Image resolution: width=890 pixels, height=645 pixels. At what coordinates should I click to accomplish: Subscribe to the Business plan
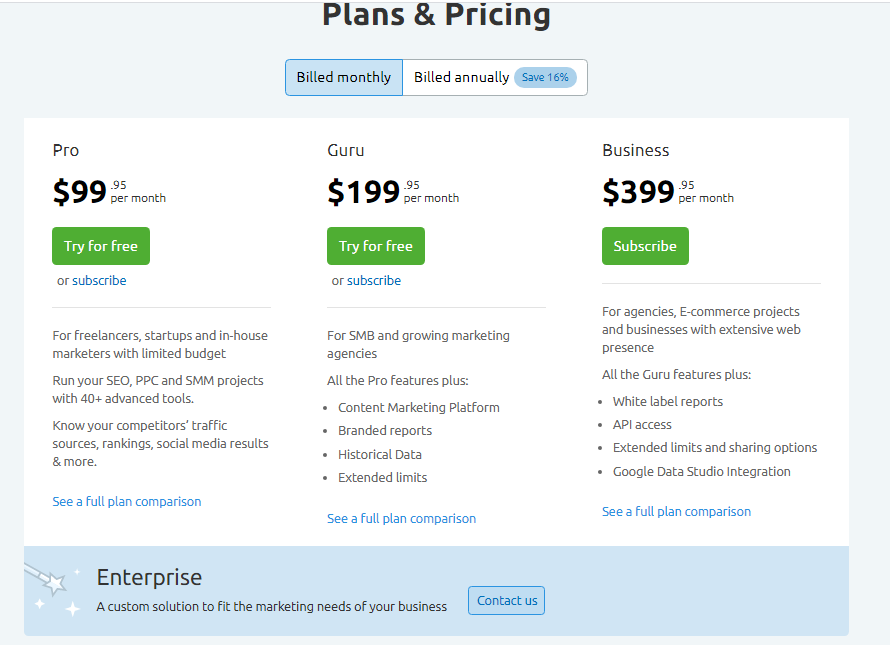tap(645, 246)
